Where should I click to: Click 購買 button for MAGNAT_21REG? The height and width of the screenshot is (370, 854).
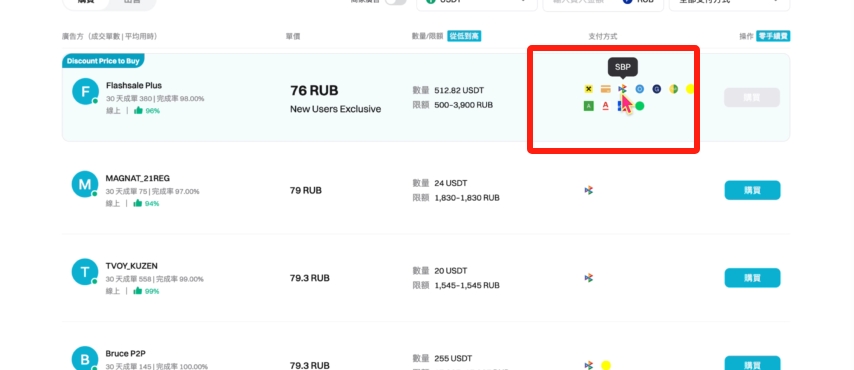(x=752, y=190)
